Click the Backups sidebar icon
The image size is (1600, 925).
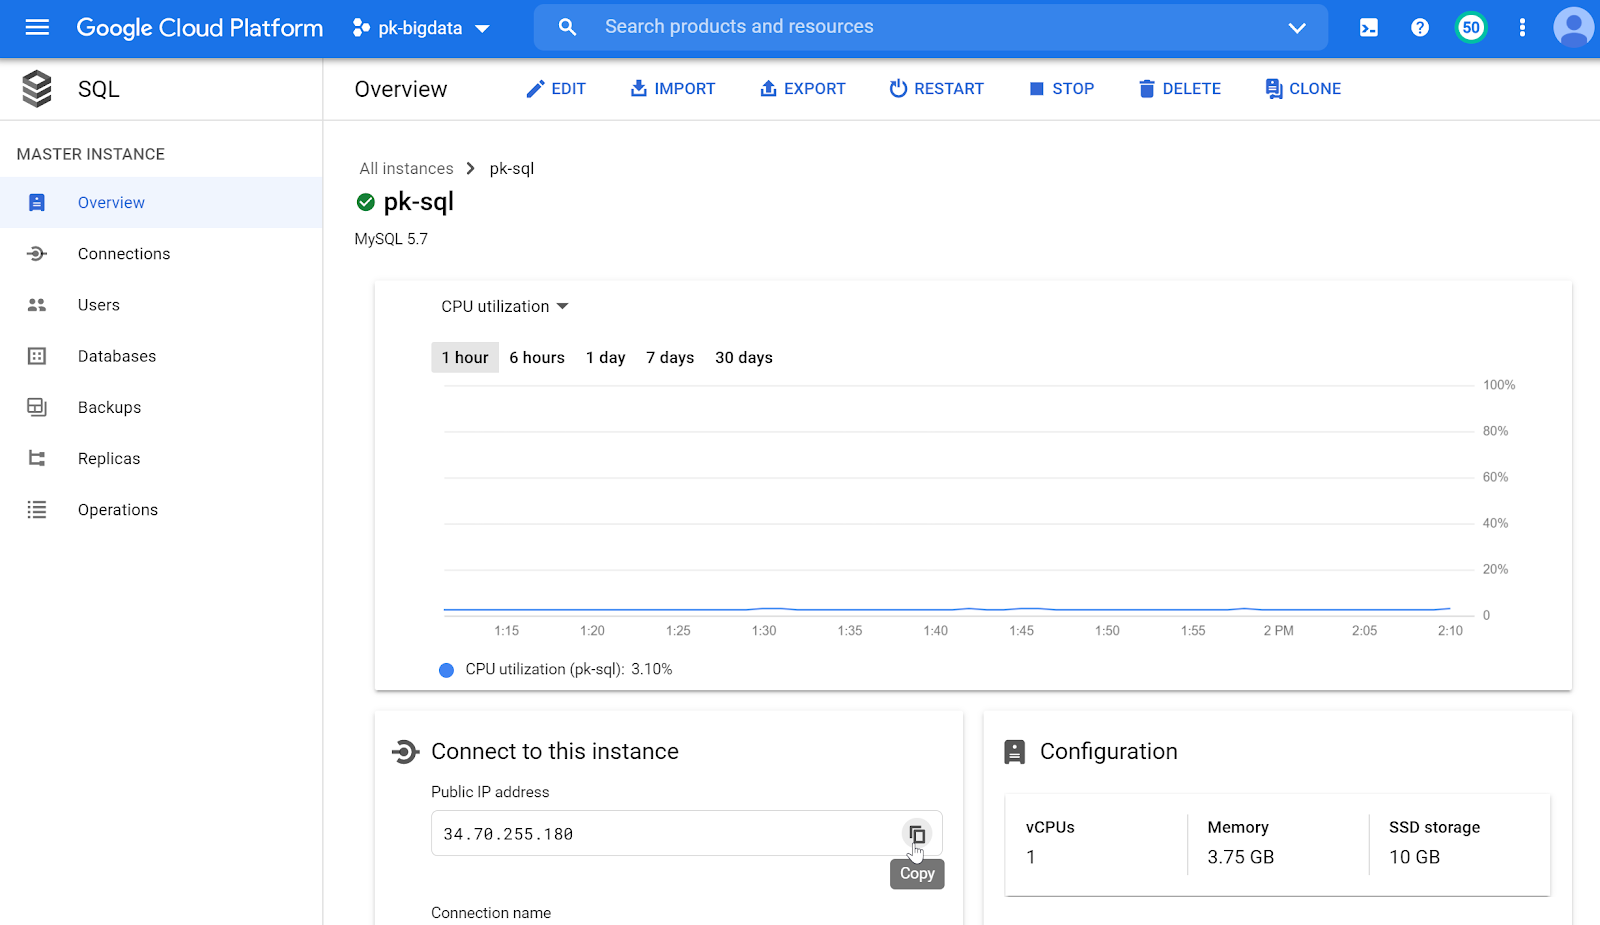tap(37, 407)
